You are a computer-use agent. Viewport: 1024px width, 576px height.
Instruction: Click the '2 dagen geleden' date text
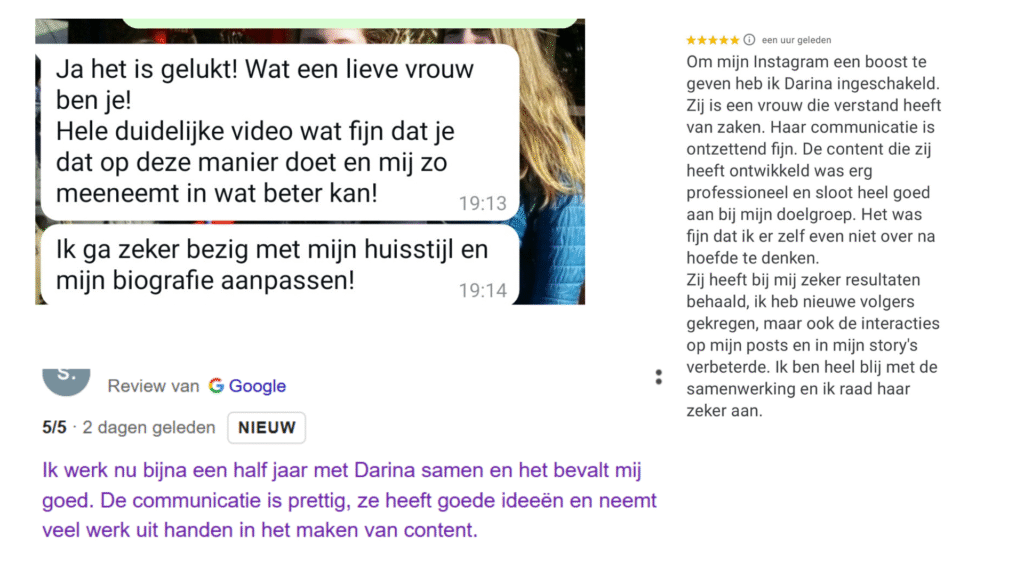click(x=149, y=428)
